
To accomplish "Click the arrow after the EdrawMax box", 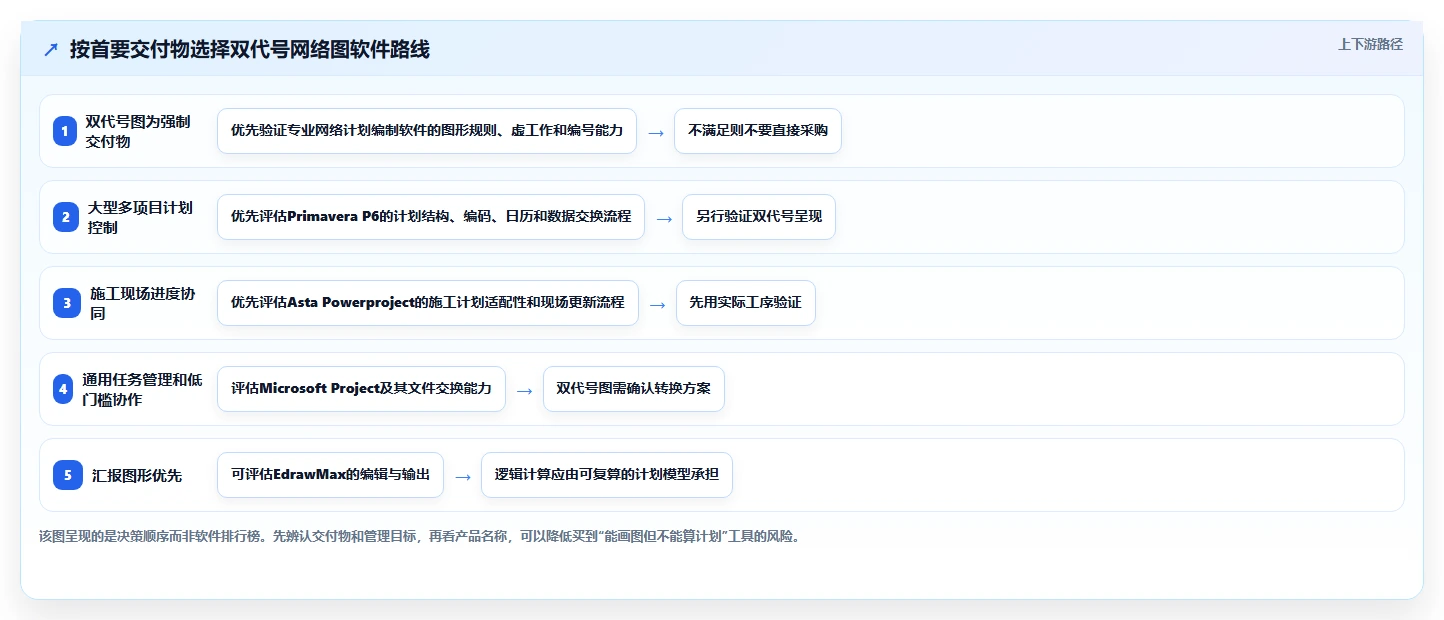I will (463, 476).
